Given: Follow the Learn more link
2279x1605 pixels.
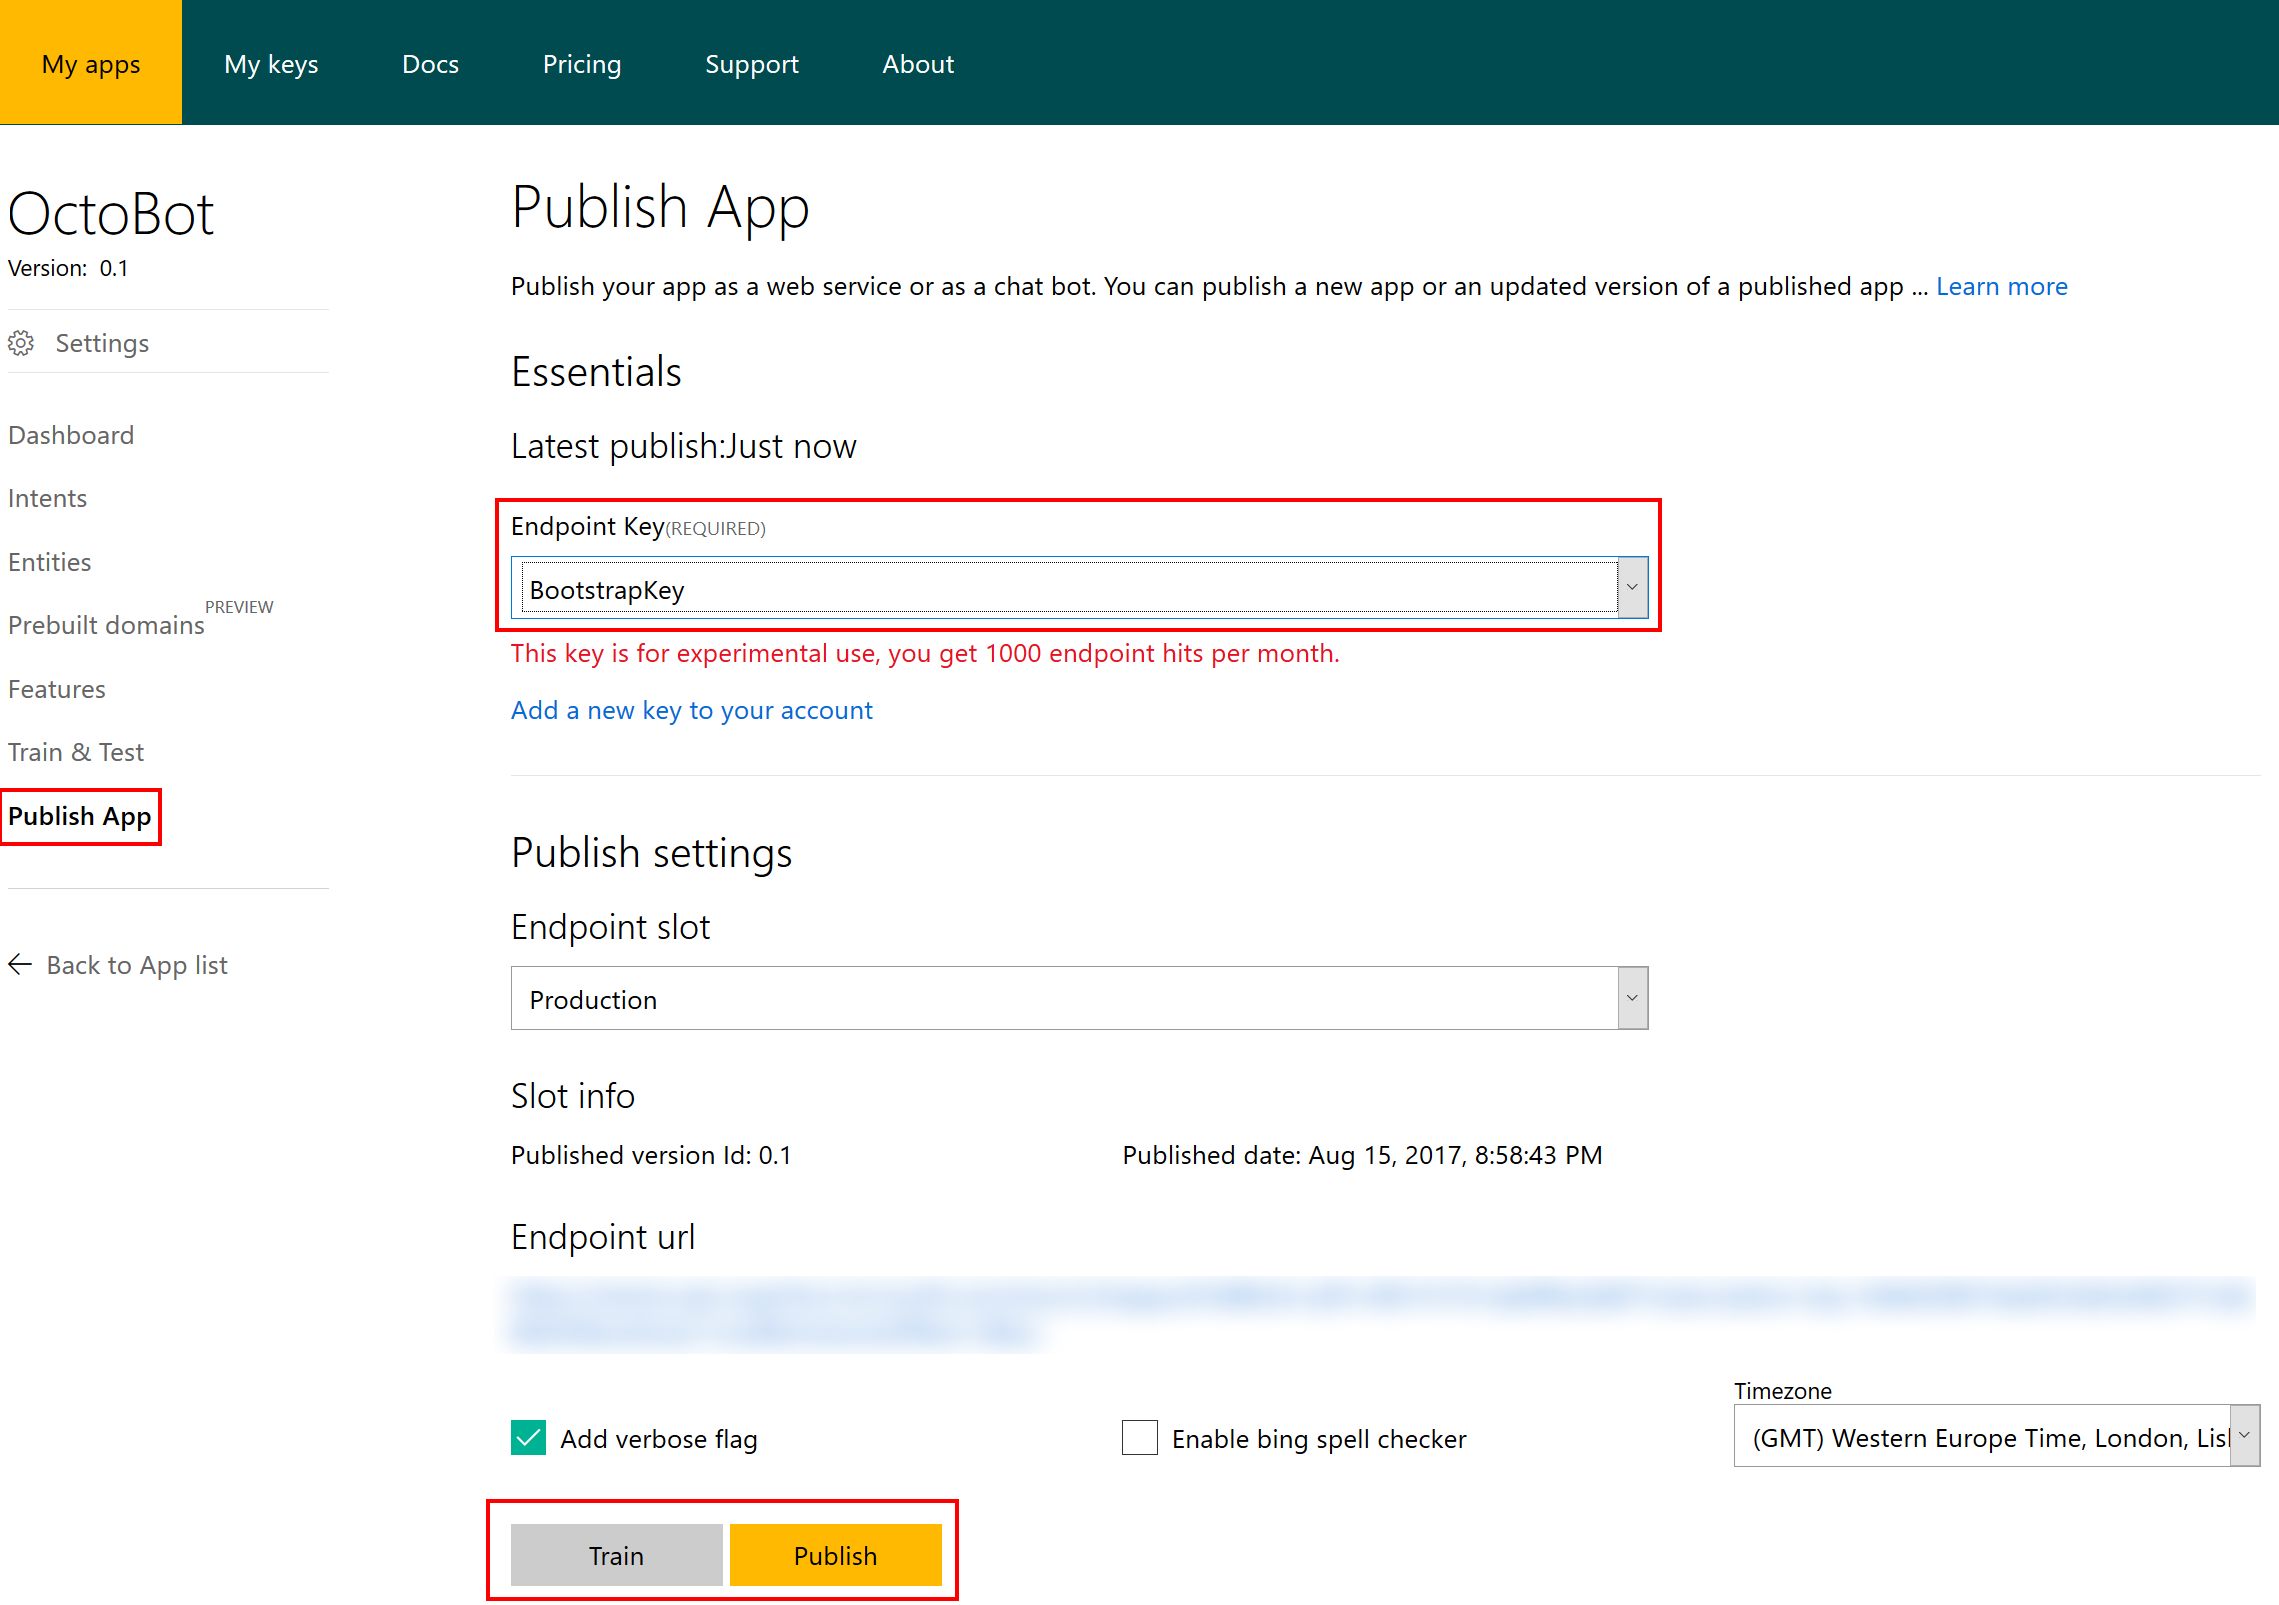Looking at the screenshot, I should (x=2001, y=286).
